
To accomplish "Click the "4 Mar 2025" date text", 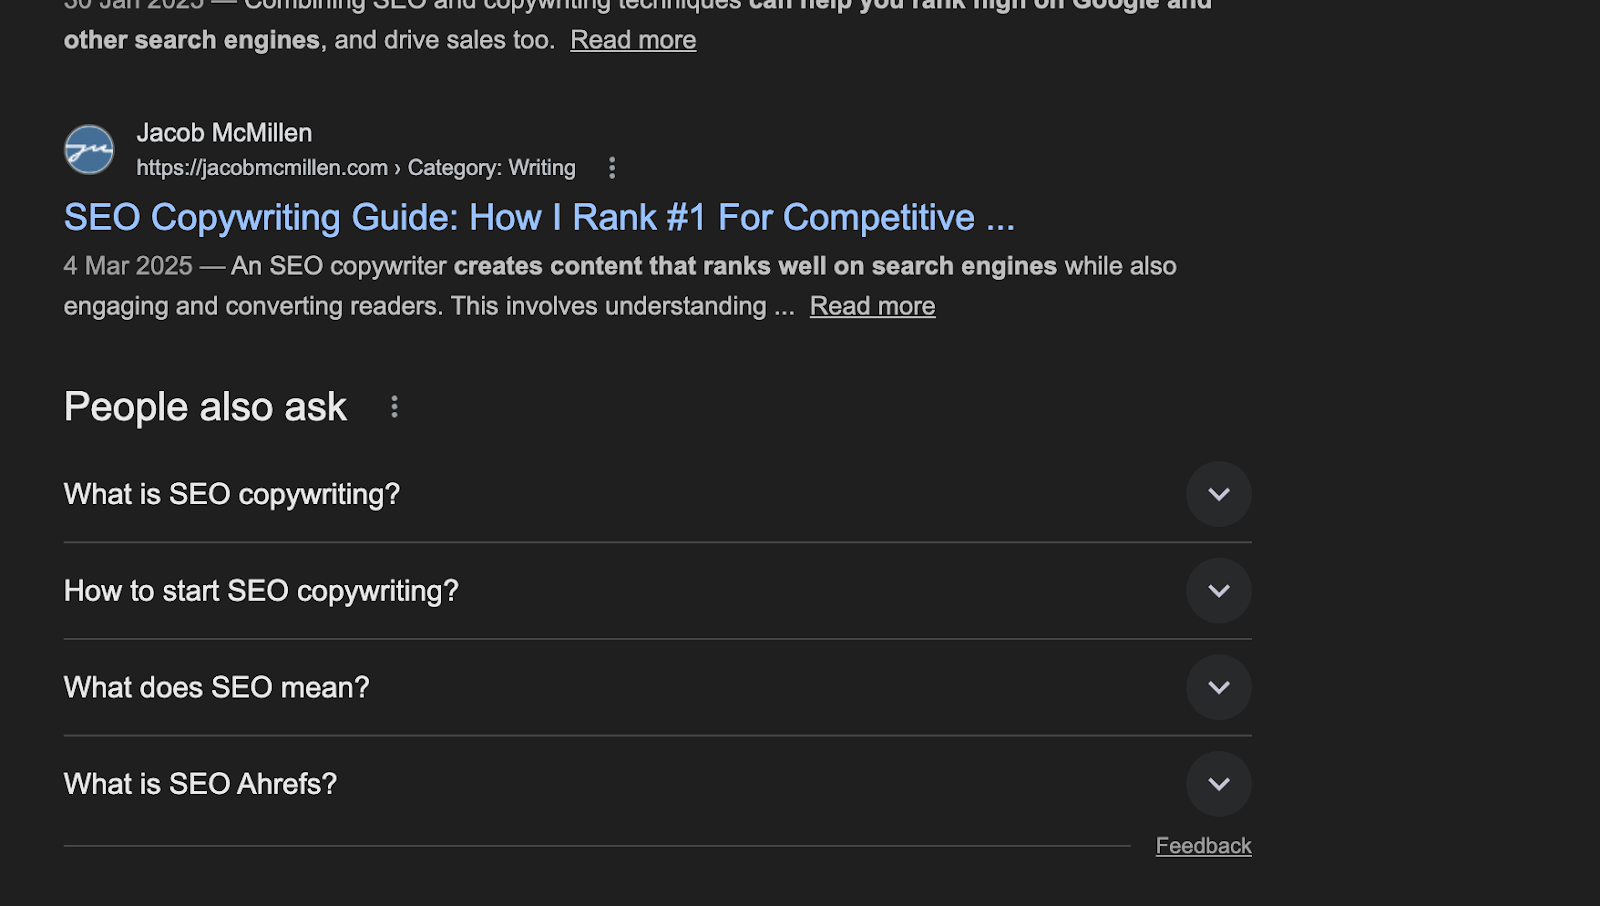I will click(x=128, y=266).
